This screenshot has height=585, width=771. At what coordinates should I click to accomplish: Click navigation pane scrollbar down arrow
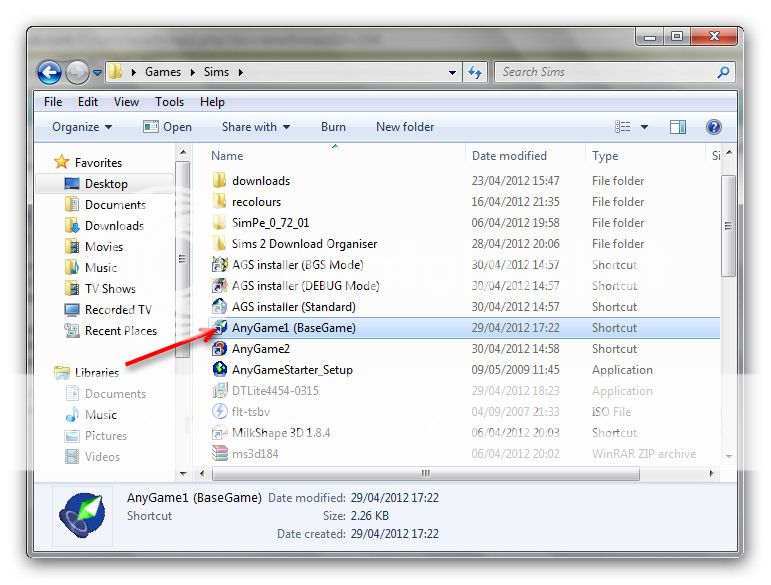[183, 474]
